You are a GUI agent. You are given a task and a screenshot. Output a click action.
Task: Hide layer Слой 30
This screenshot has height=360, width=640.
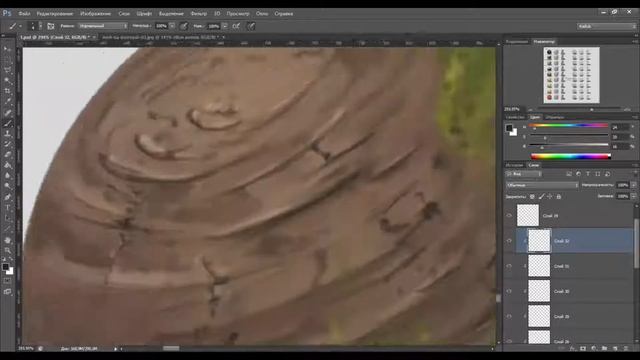click(509, 291)
